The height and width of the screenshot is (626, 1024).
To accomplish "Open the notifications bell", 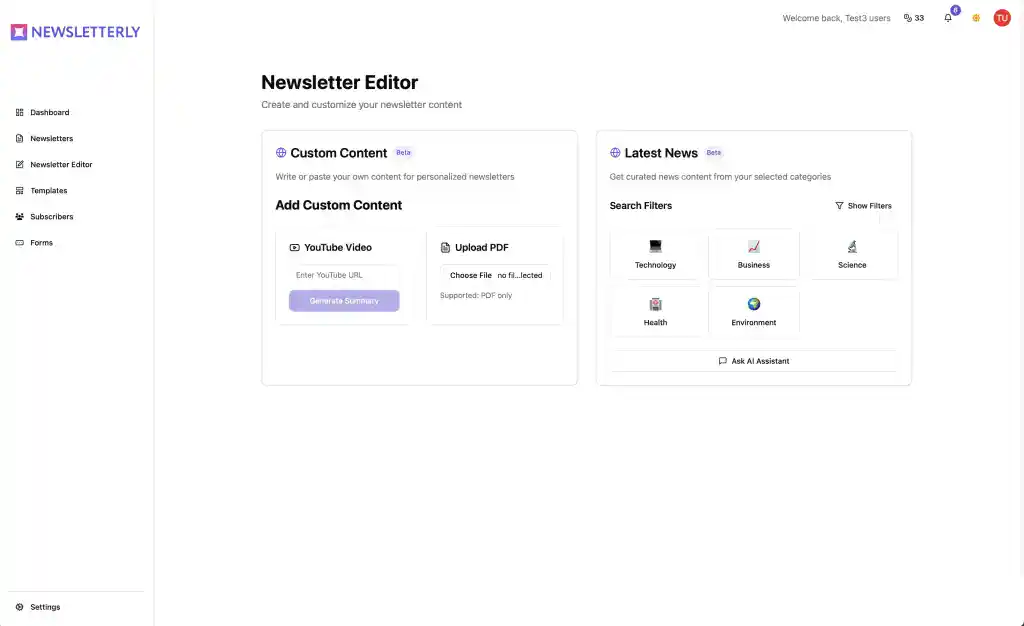I will click(948, 18).
